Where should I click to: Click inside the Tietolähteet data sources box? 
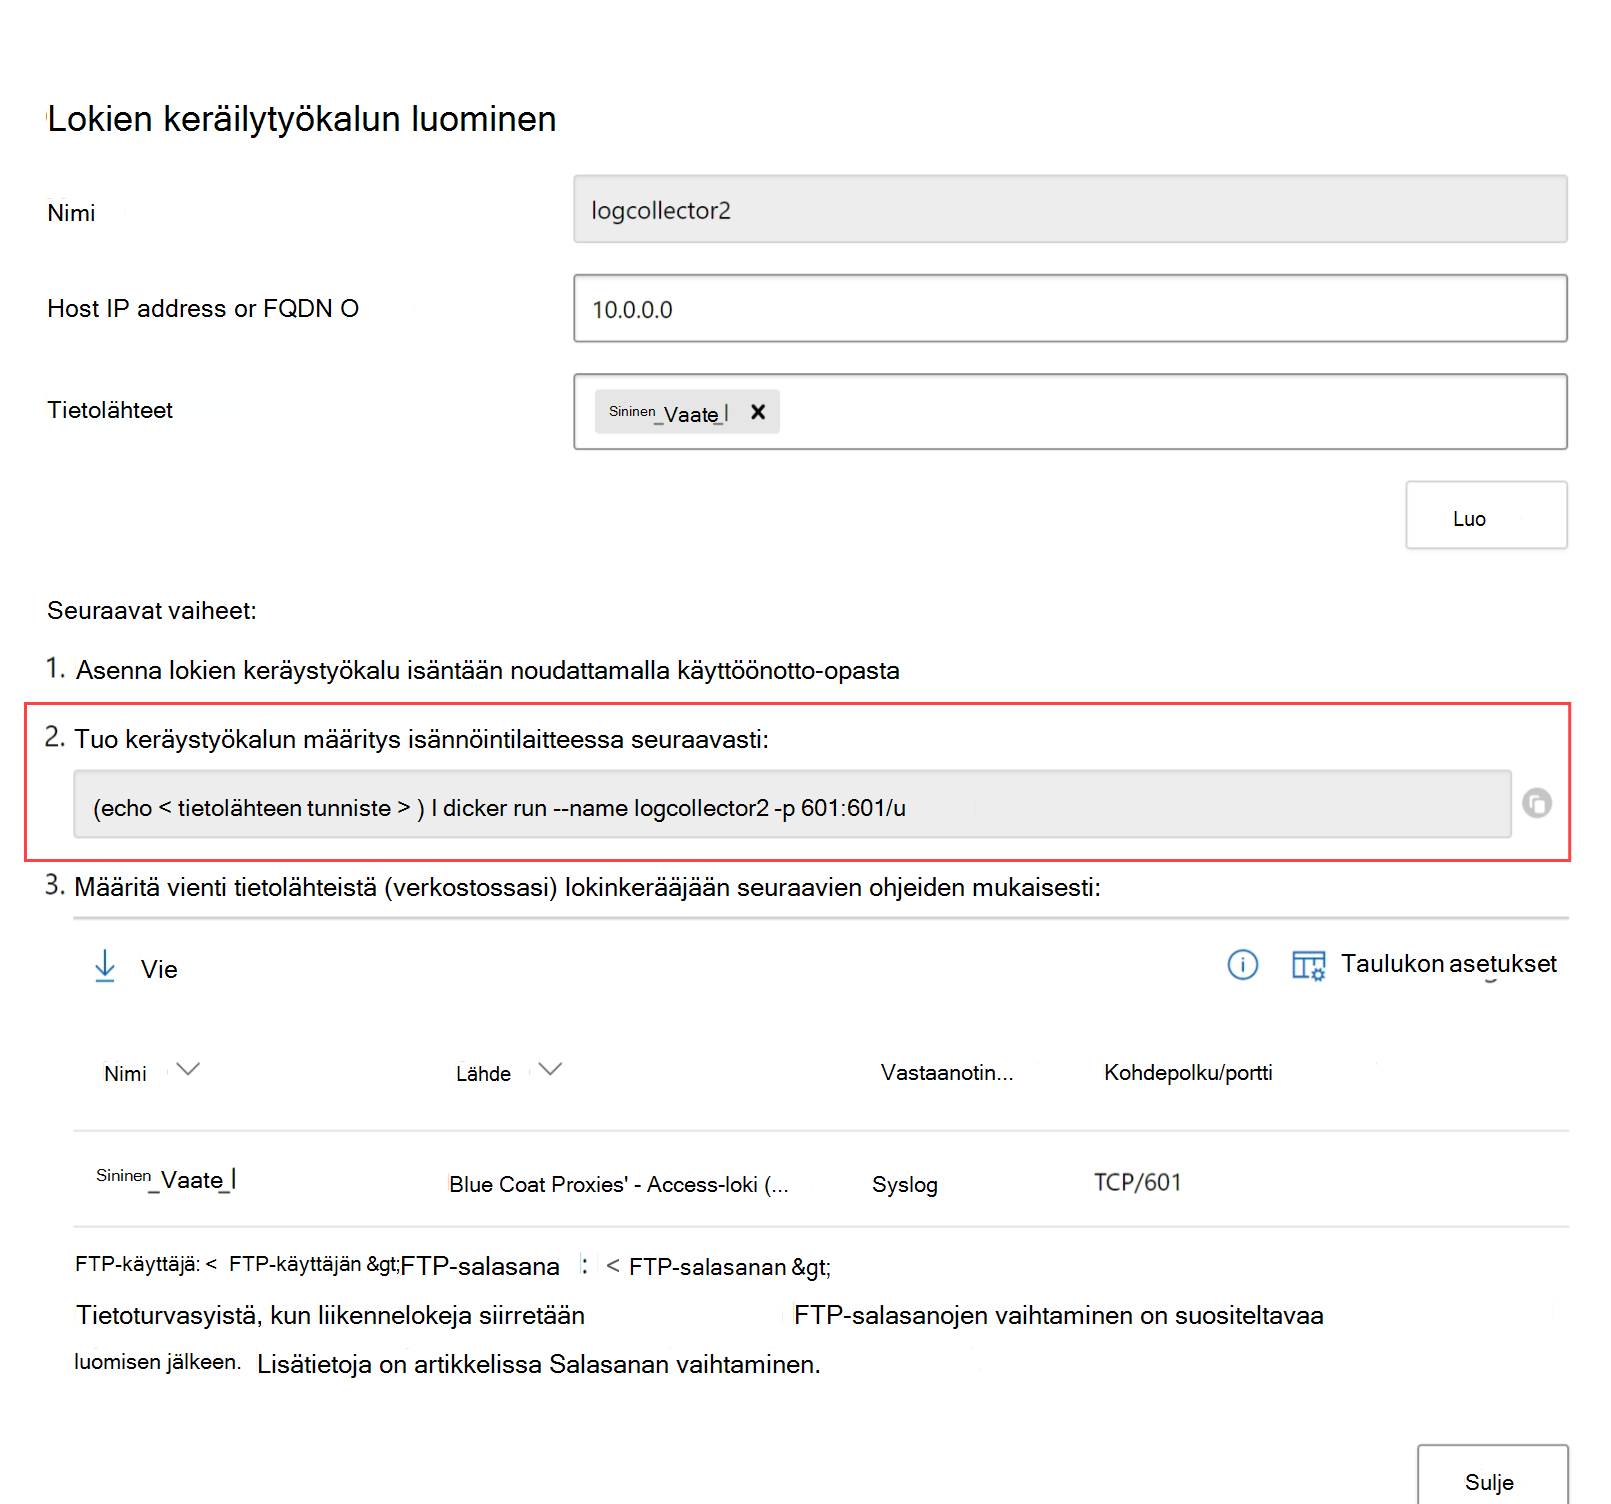coord(1070,412)
